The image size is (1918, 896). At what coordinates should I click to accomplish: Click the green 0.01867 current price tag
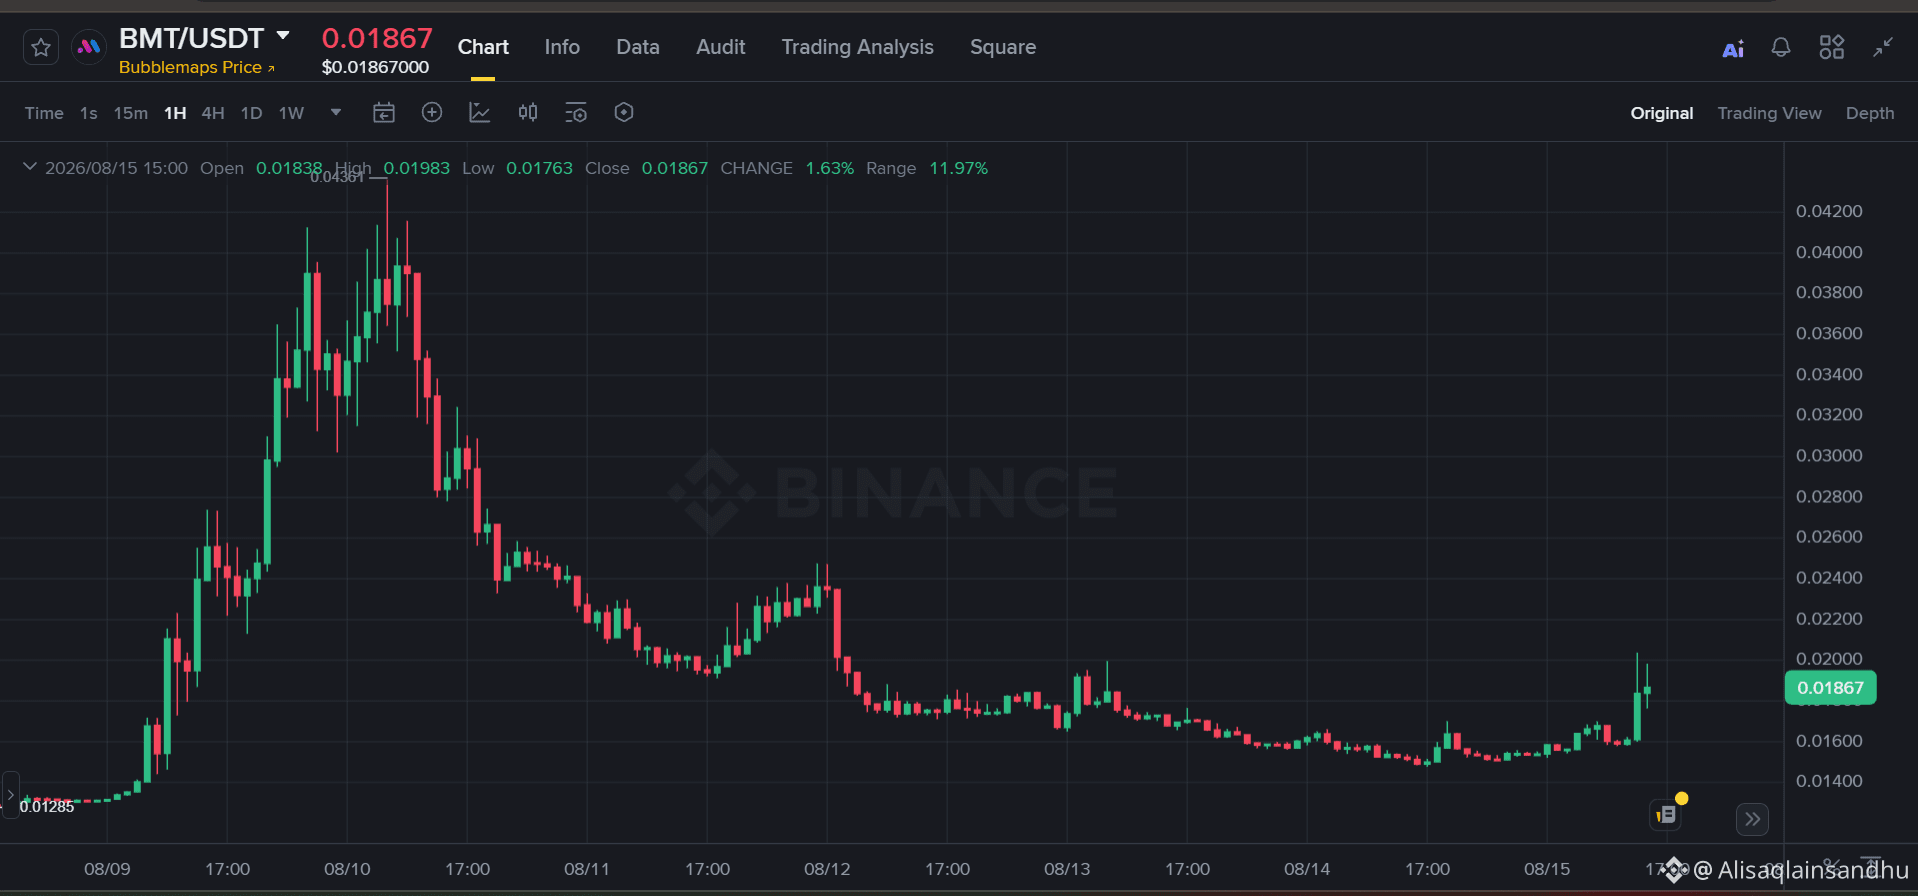(x=1831, y=688)
